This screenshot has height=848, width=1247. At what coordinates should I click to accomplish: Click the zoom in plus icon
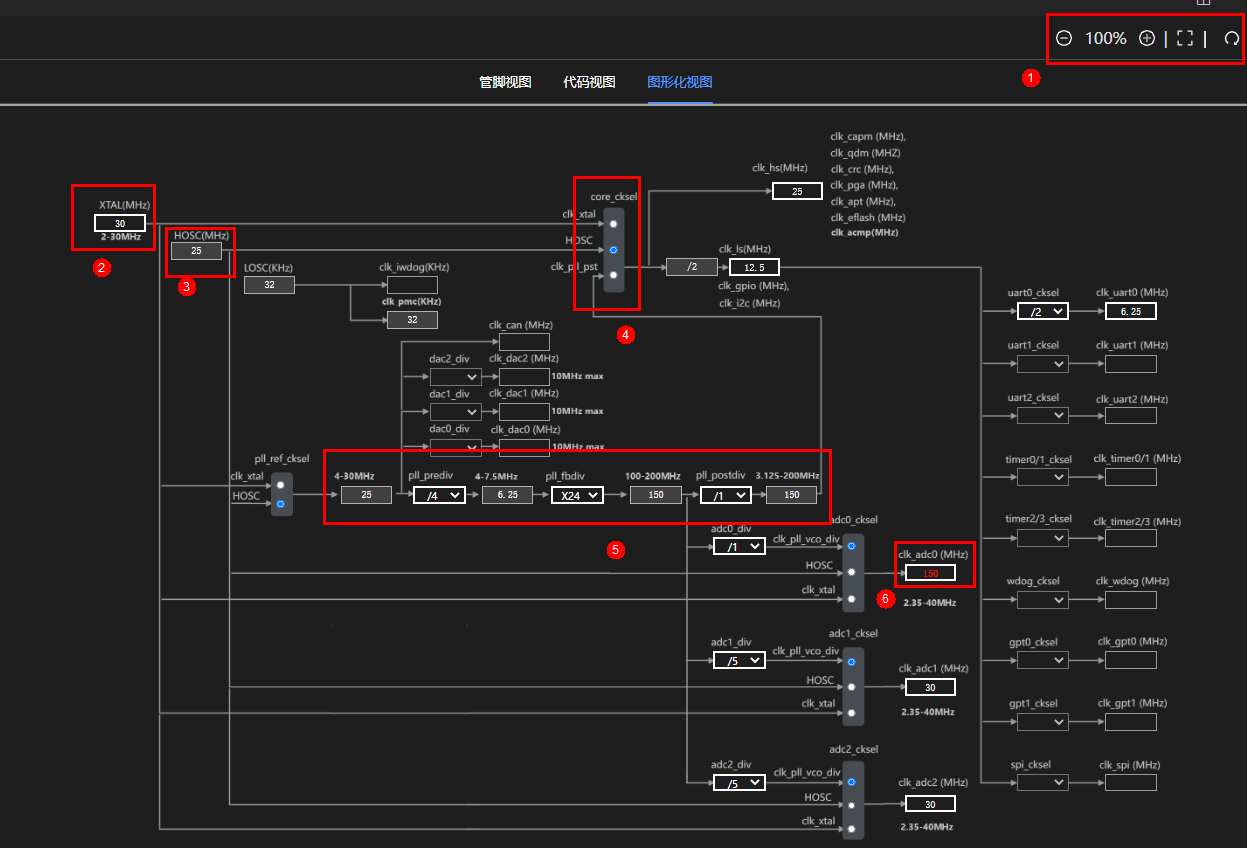click(1147, 39)
